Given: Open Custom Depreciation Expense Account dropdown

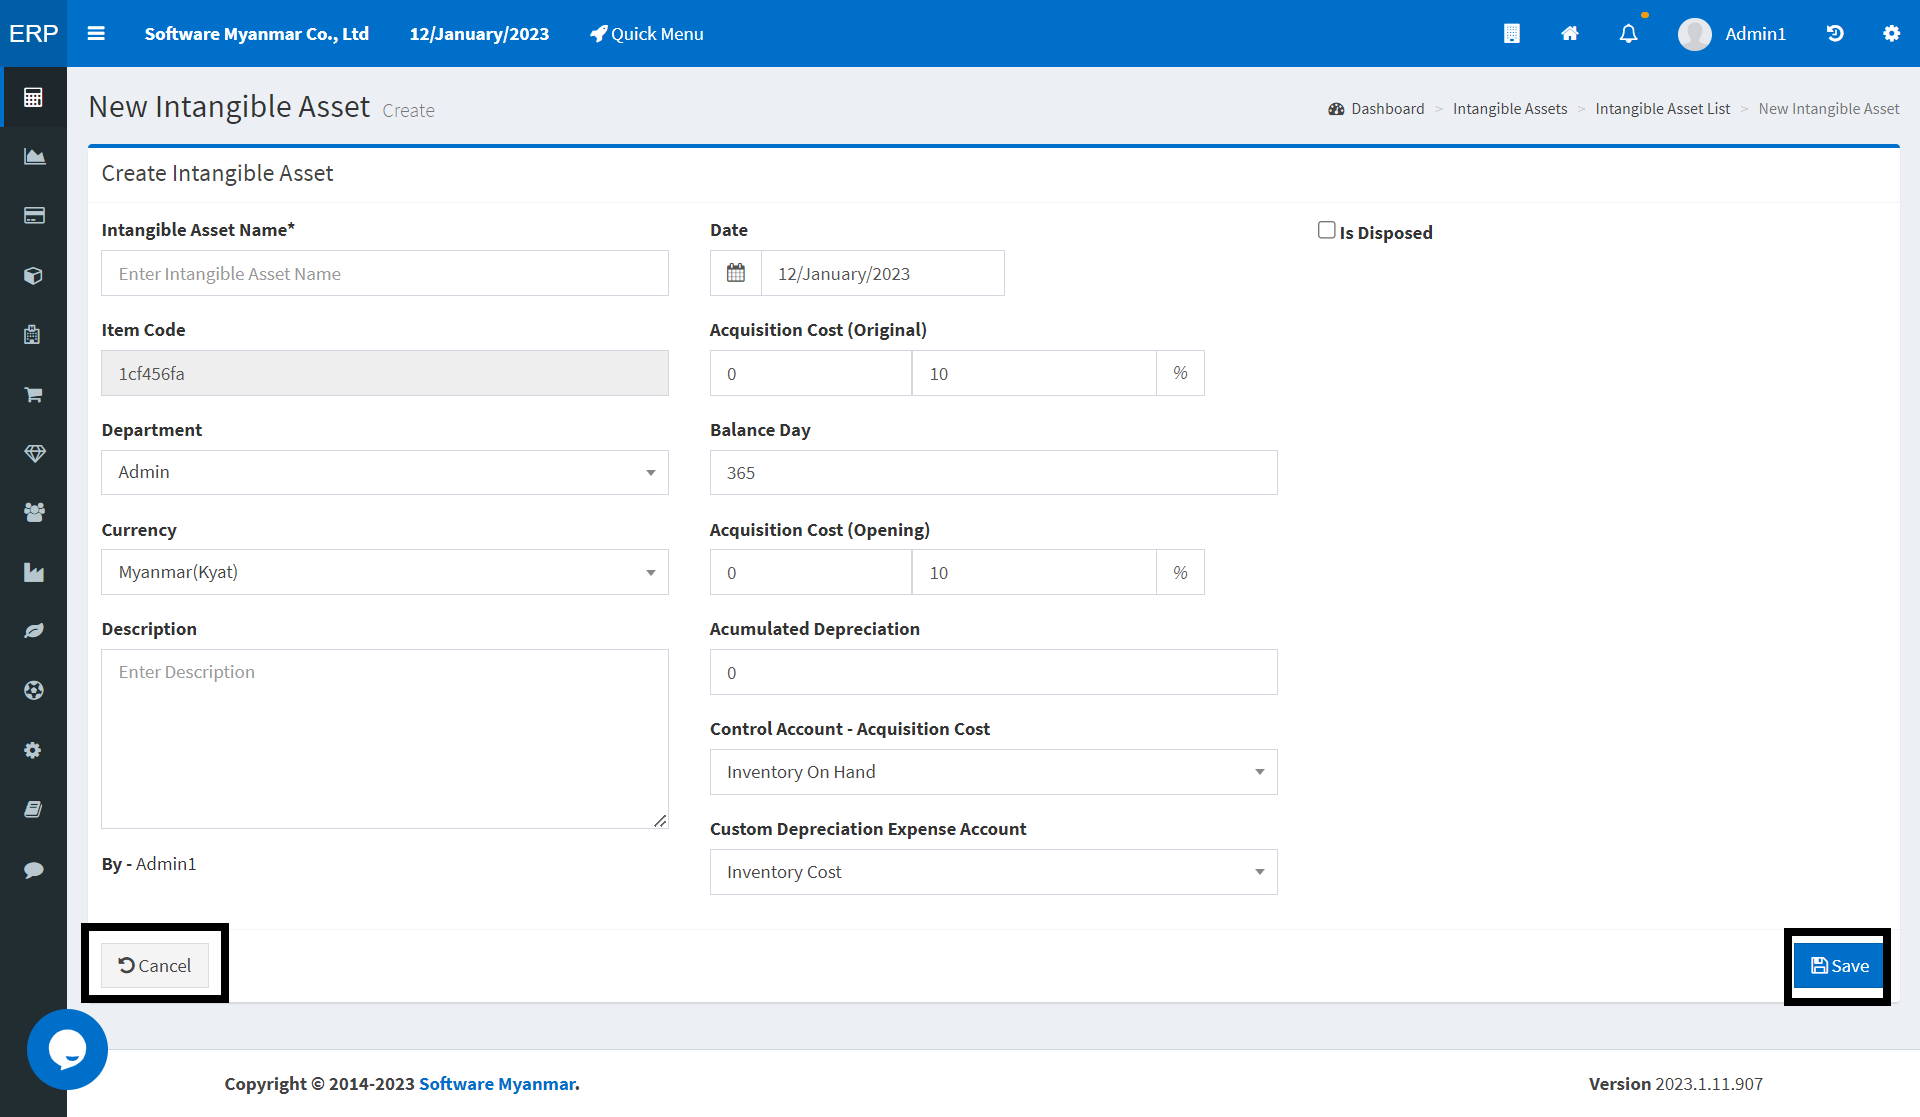Looking at the screenshot, I should [x=993, y=872].
